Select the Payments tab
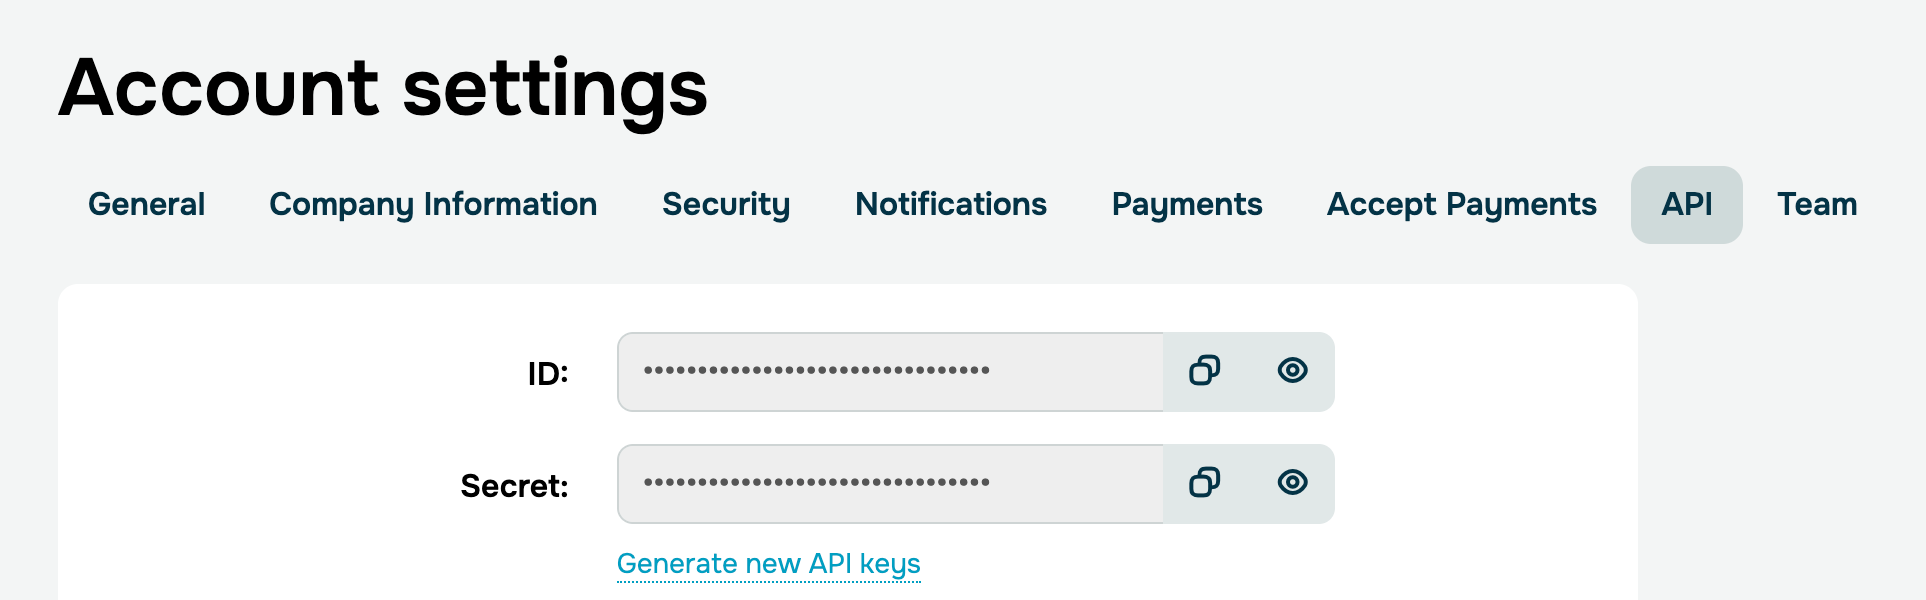The image size is (1926, 600). pos(1187,205)
